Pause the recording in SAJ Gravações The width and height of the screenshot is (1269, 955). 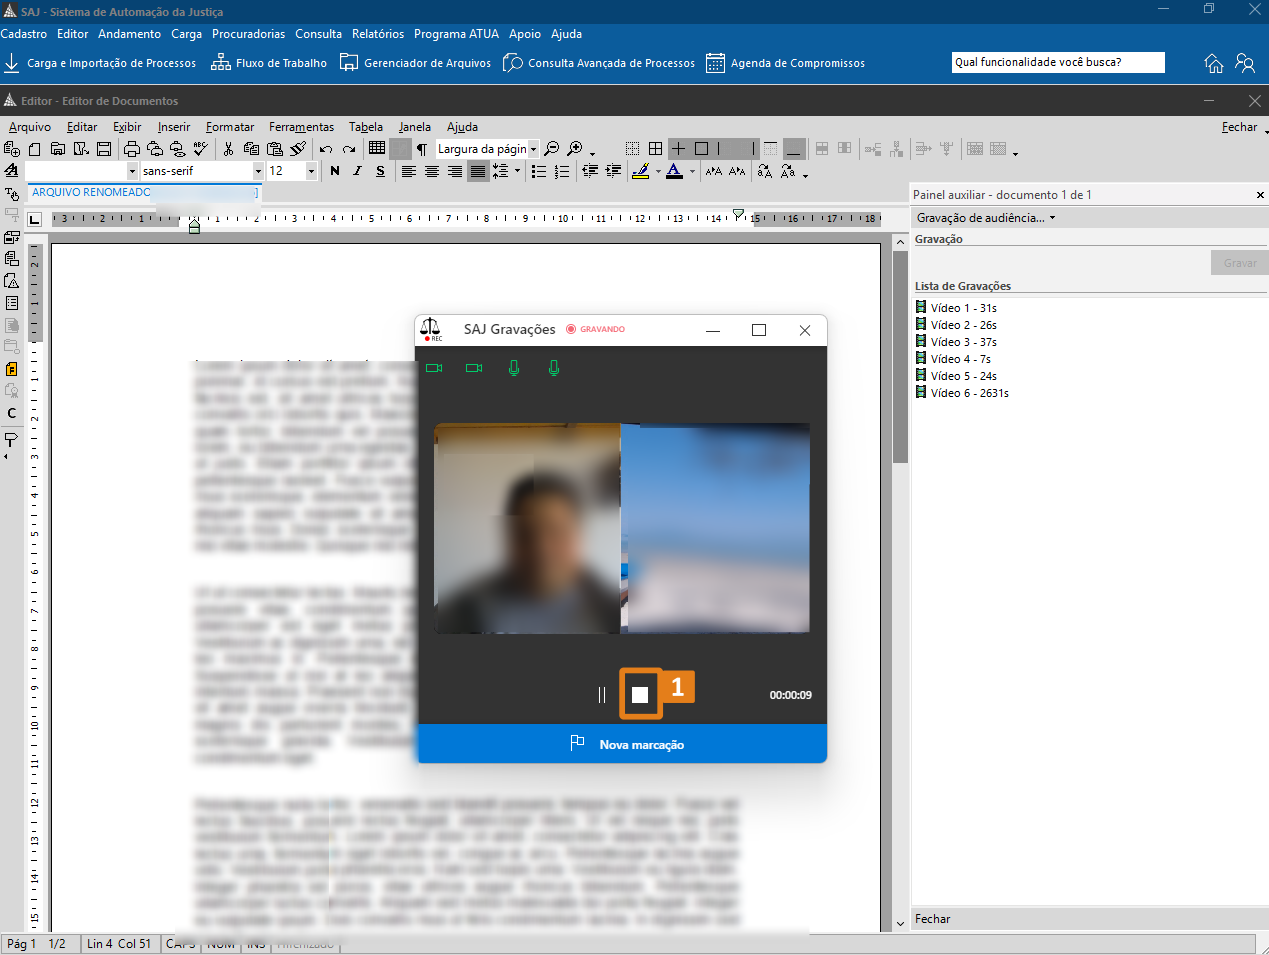602,695
